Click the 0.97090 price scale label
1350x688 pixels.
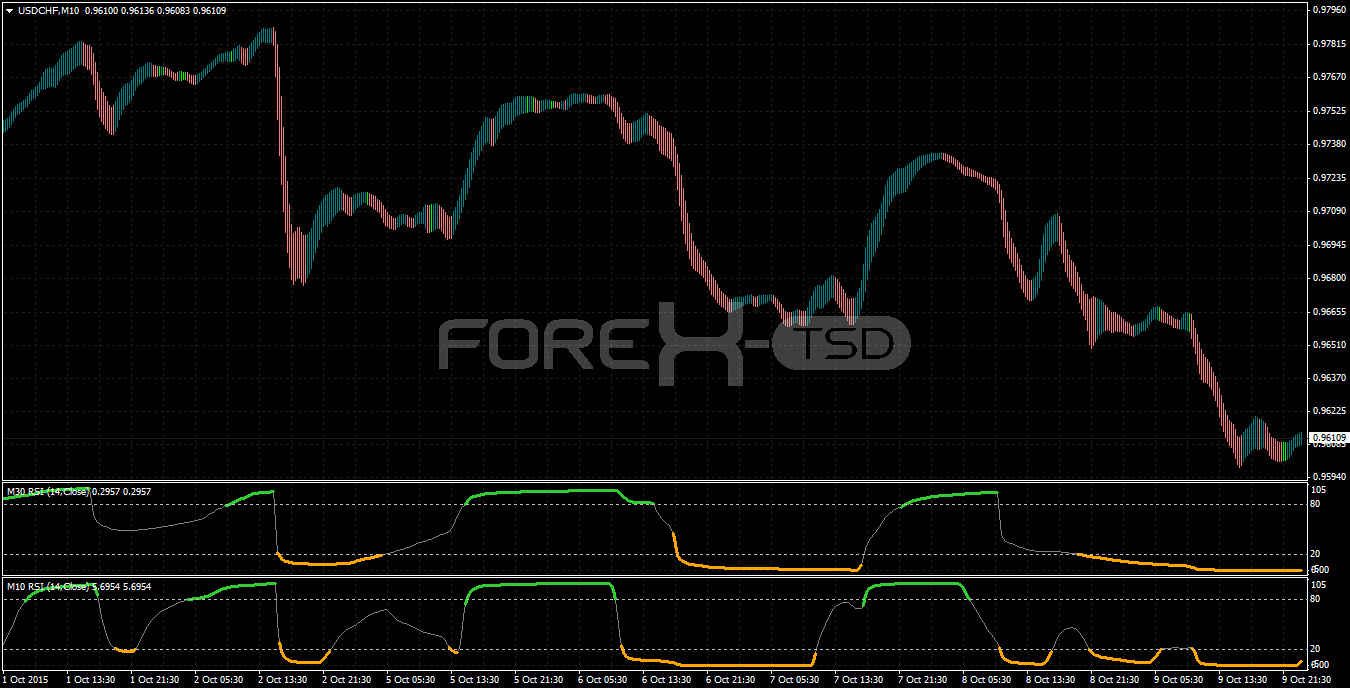pos(1328,211)
